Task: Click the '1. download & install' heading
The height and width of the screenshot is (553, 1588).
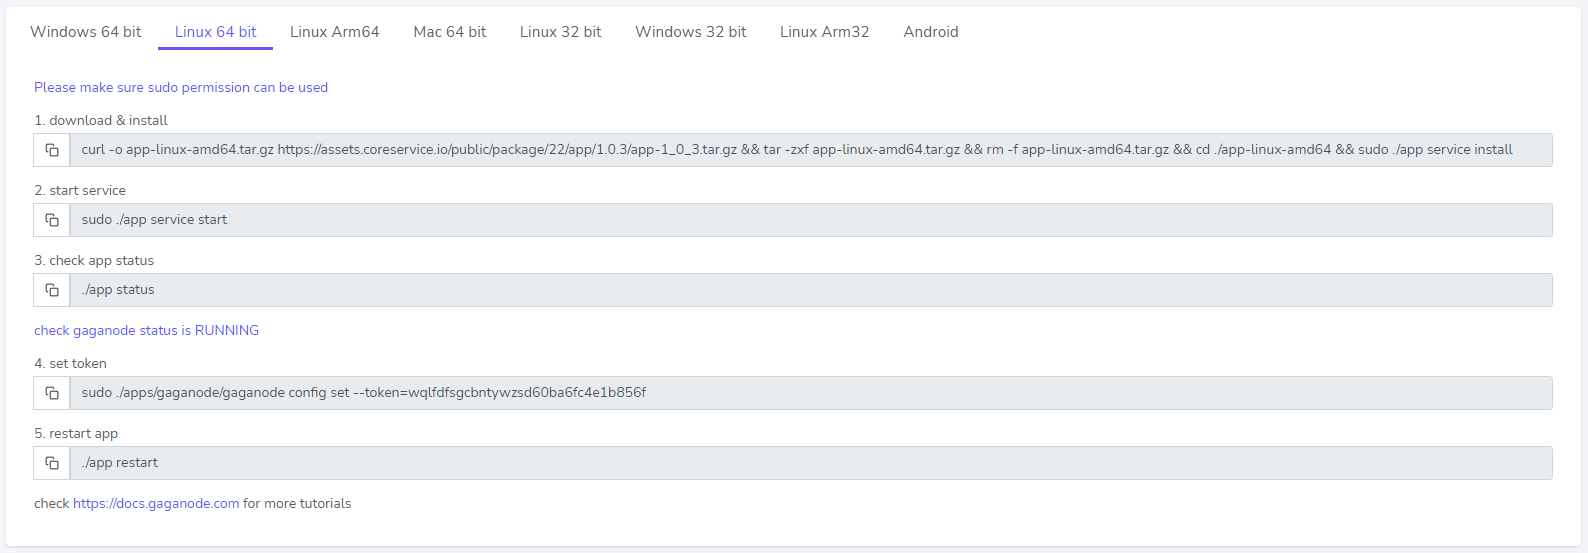Action: click(101, 121)
